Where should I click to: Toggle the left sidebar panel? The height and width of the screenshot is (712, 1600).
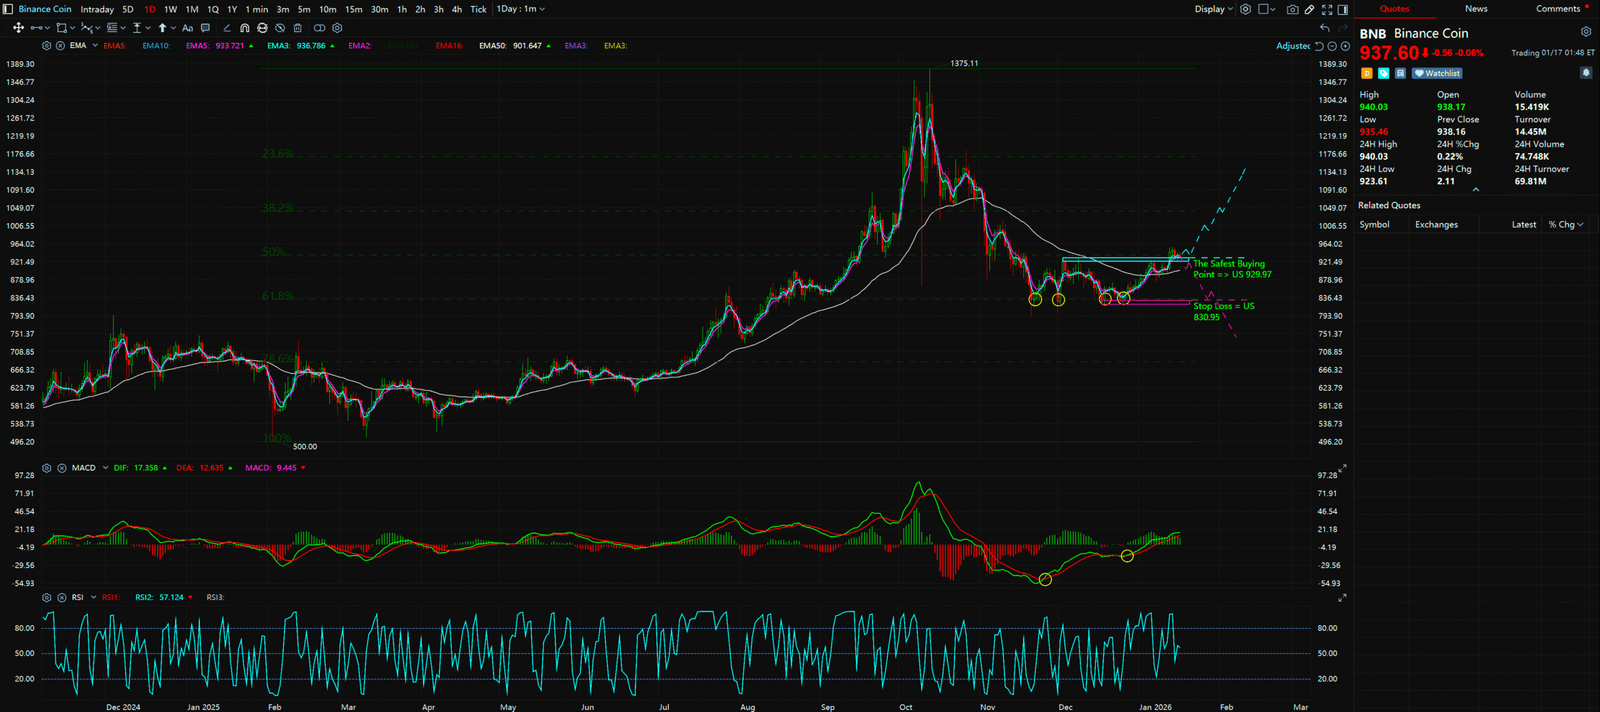pos(8,9)
